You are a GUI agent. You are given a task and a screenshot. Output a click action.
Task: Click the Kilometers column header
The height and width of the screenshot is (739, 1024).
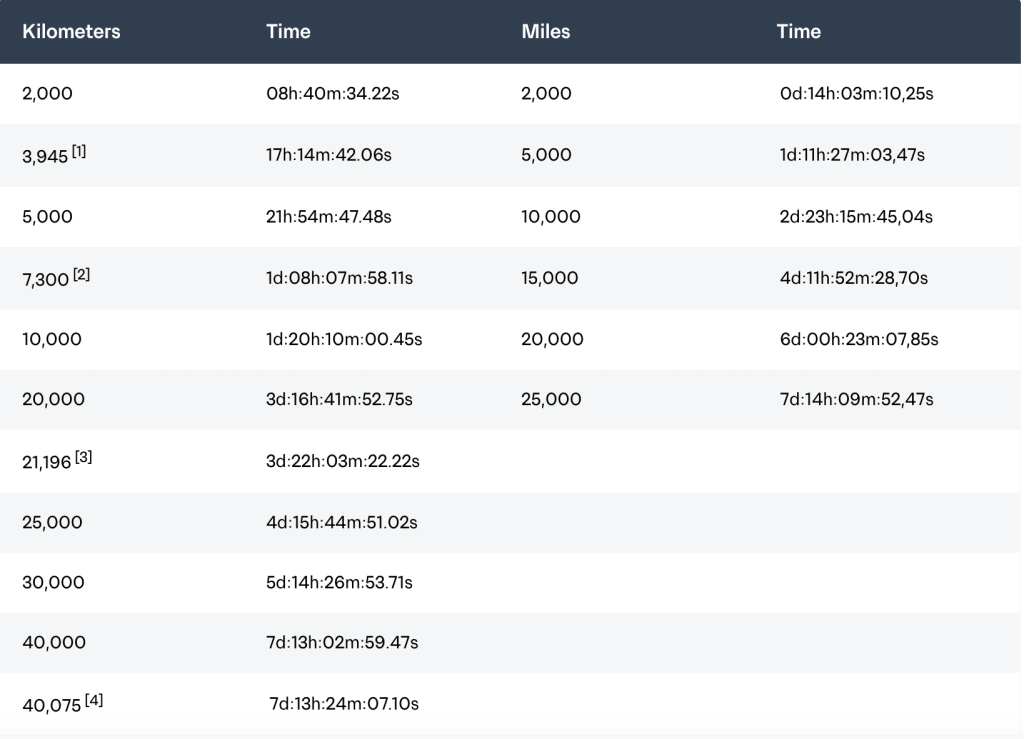click(x=71, y=32)
